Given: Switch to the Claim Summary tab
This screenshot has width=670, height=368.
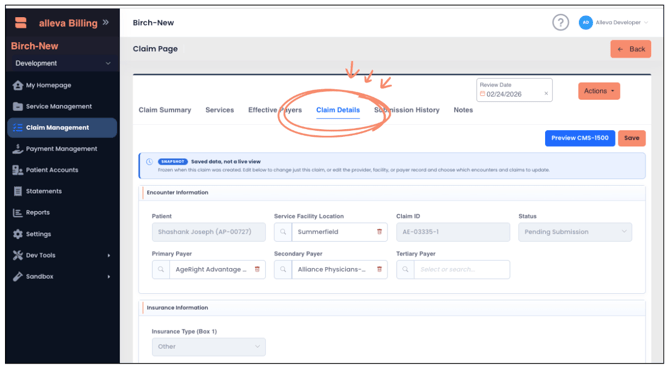Looking at the screenshot, I should pos(165,110).
